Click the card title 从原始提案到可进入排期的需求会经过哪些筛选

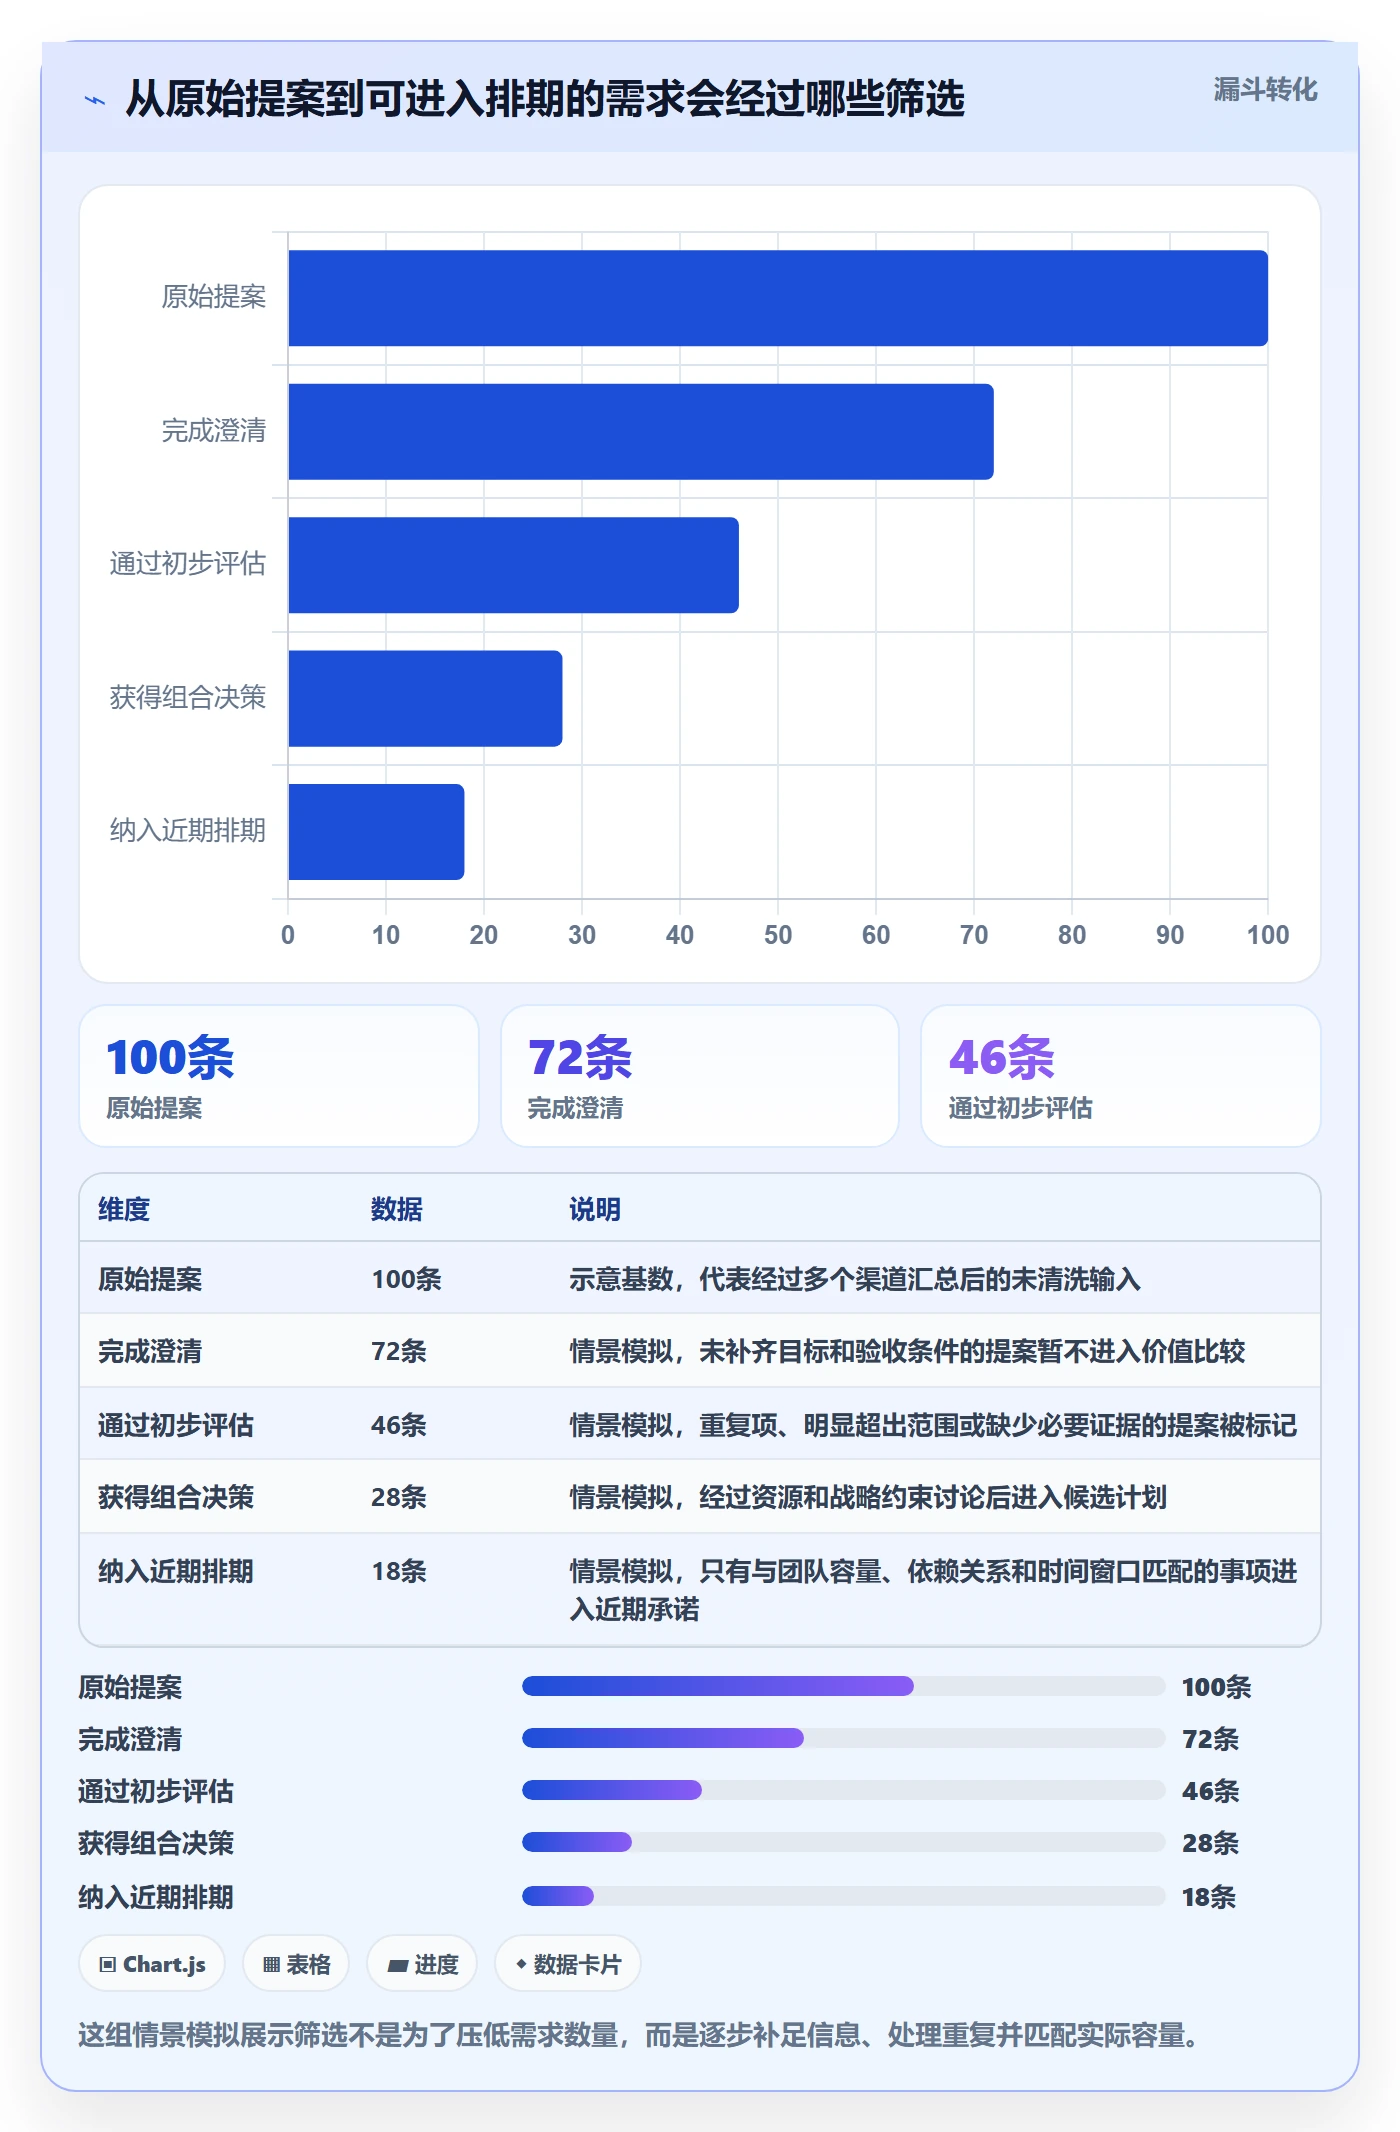pyautogui.click(x=545, y=99)
